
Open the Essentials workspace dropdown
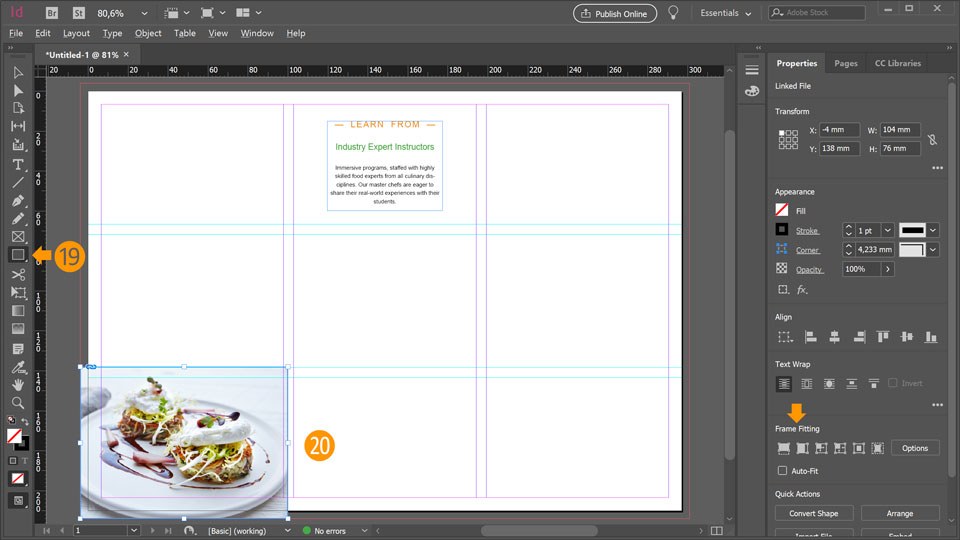coord(727,13)
